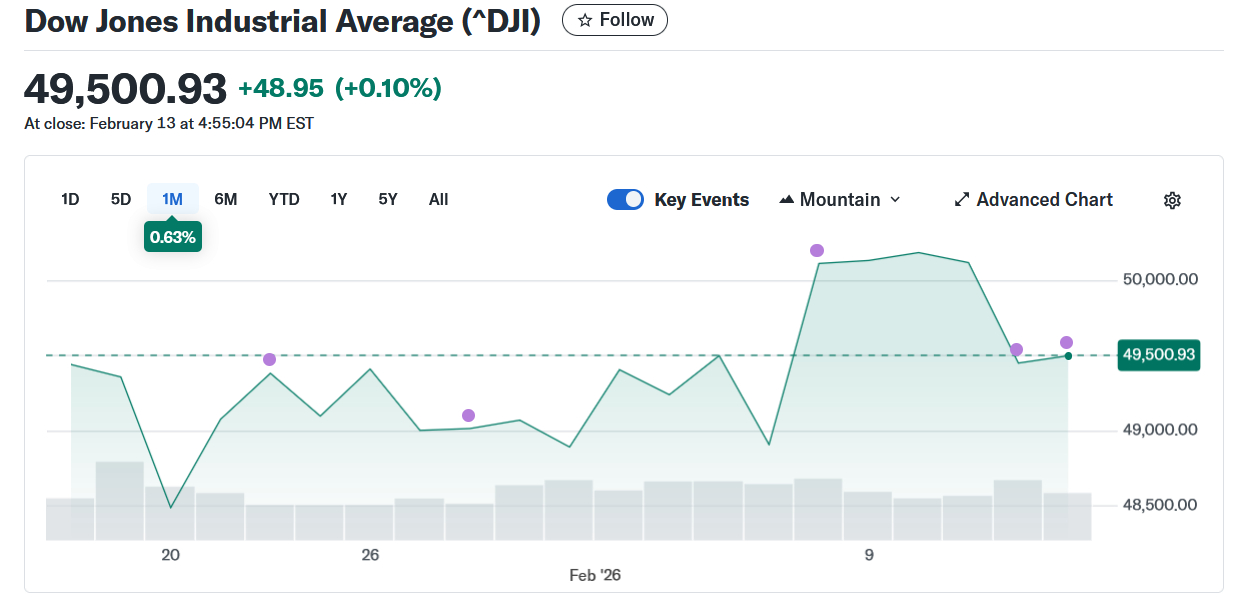Expand the Mountain chart type dropdown chevron

point(895,200)
